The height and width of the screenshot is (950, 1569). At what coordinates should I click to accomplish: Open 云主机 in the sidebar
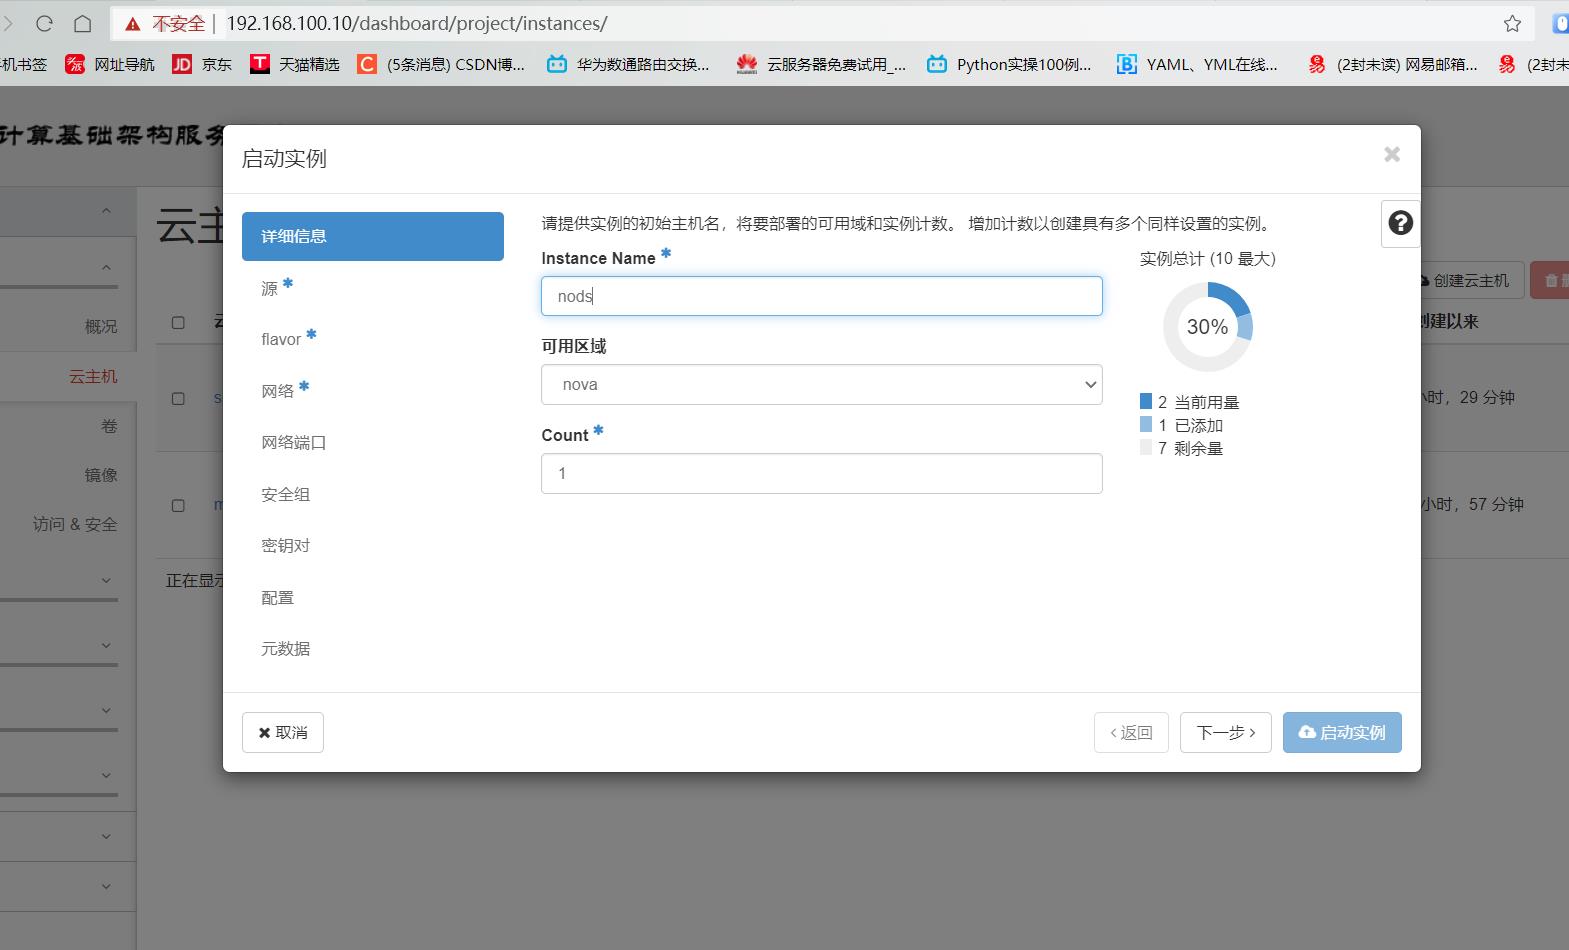tap(93, 376)
